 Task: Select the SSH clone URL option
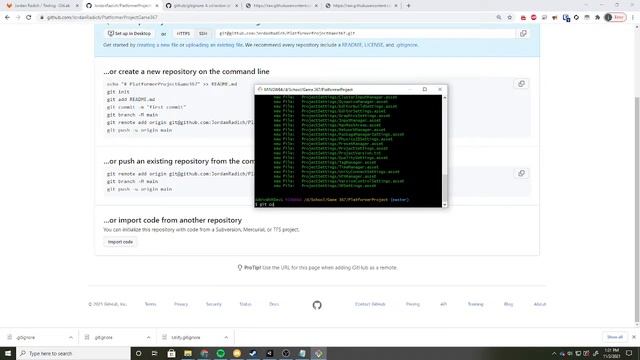tap(203, 33)
